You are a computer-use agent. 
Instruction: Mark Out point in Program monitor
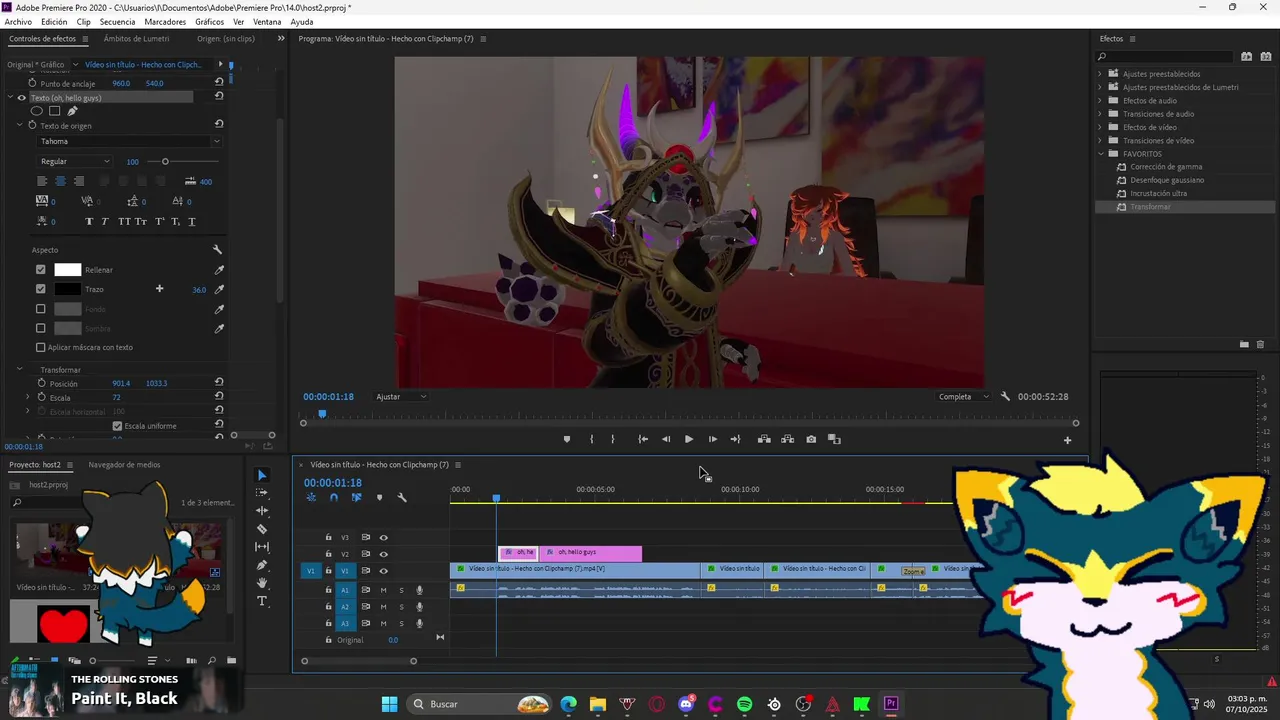(613, 439)
